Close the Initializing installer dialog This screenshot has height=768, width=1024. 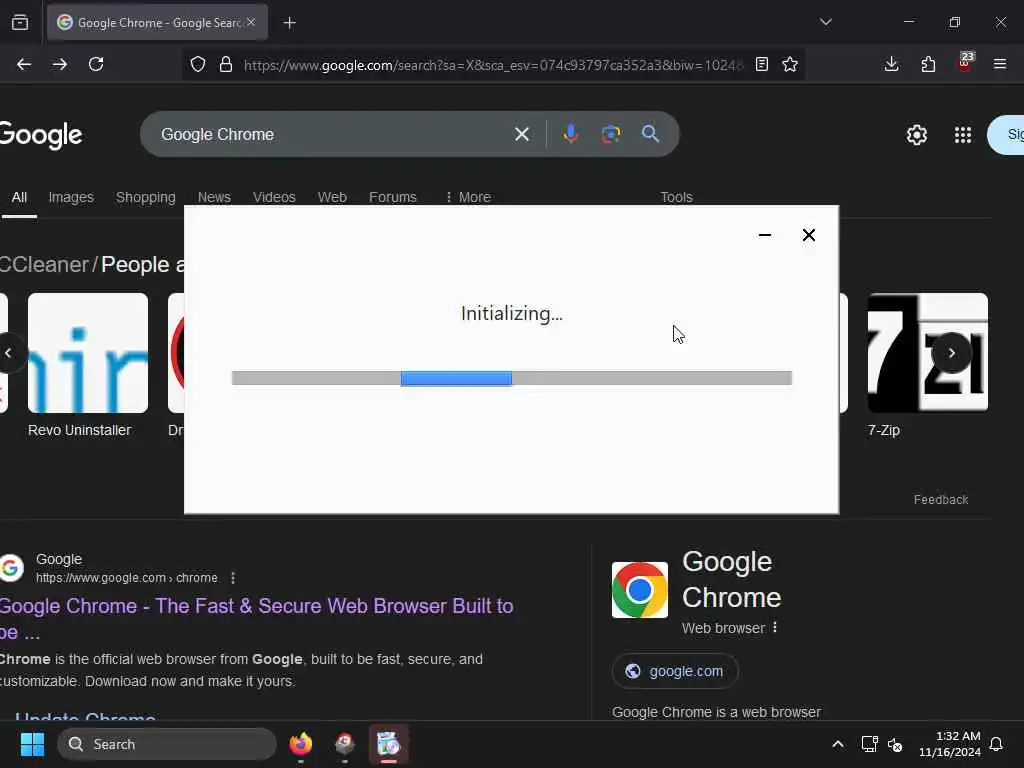[x=808, y=235]
